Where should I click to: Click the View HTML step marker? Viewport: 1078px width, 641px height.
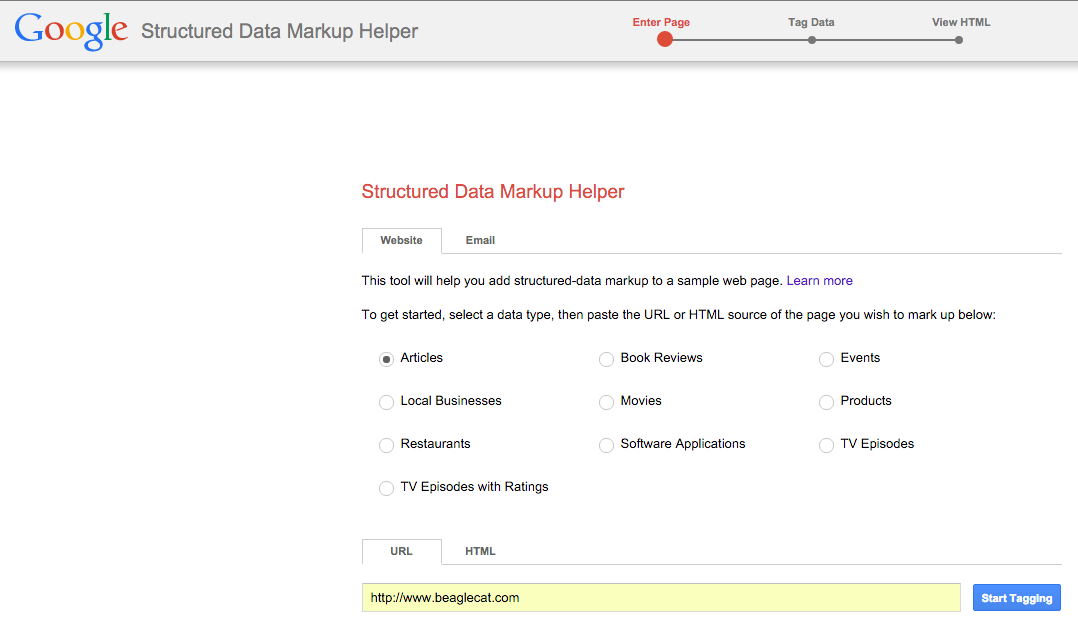click(959, 40)
